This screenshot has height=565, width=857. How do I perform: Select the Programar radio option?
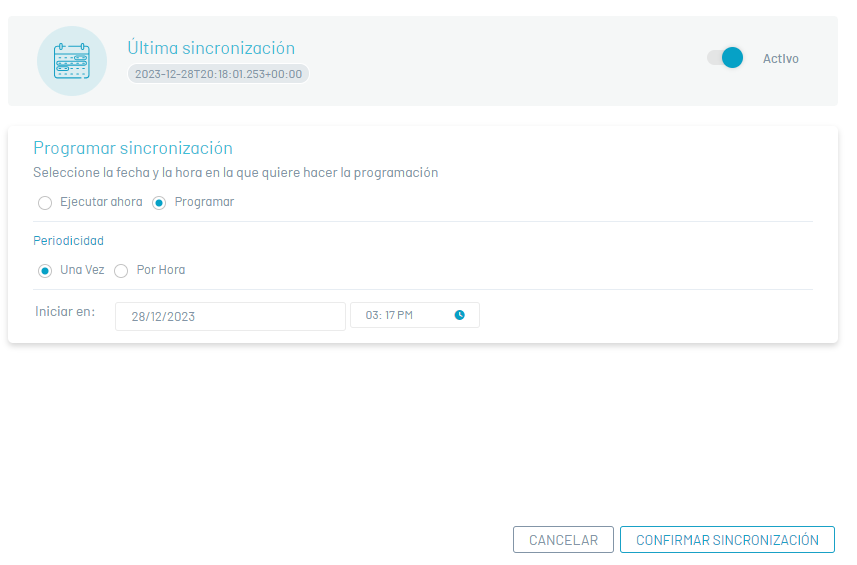[x=159, y=203]
